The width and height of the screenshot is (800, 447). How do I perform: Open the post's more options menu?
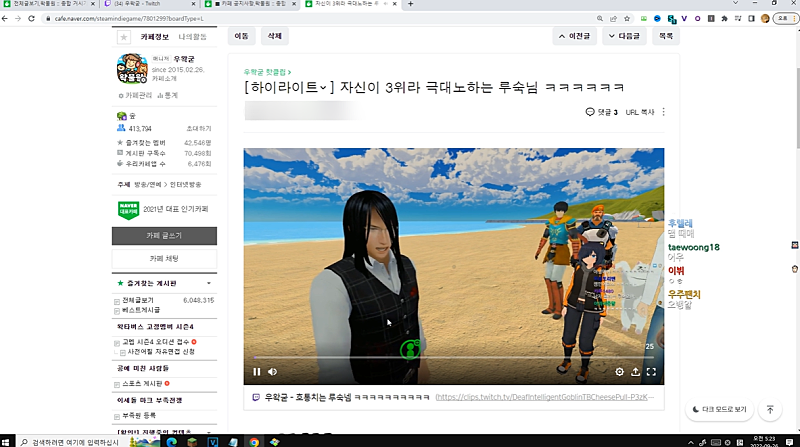tap(663, 112)
